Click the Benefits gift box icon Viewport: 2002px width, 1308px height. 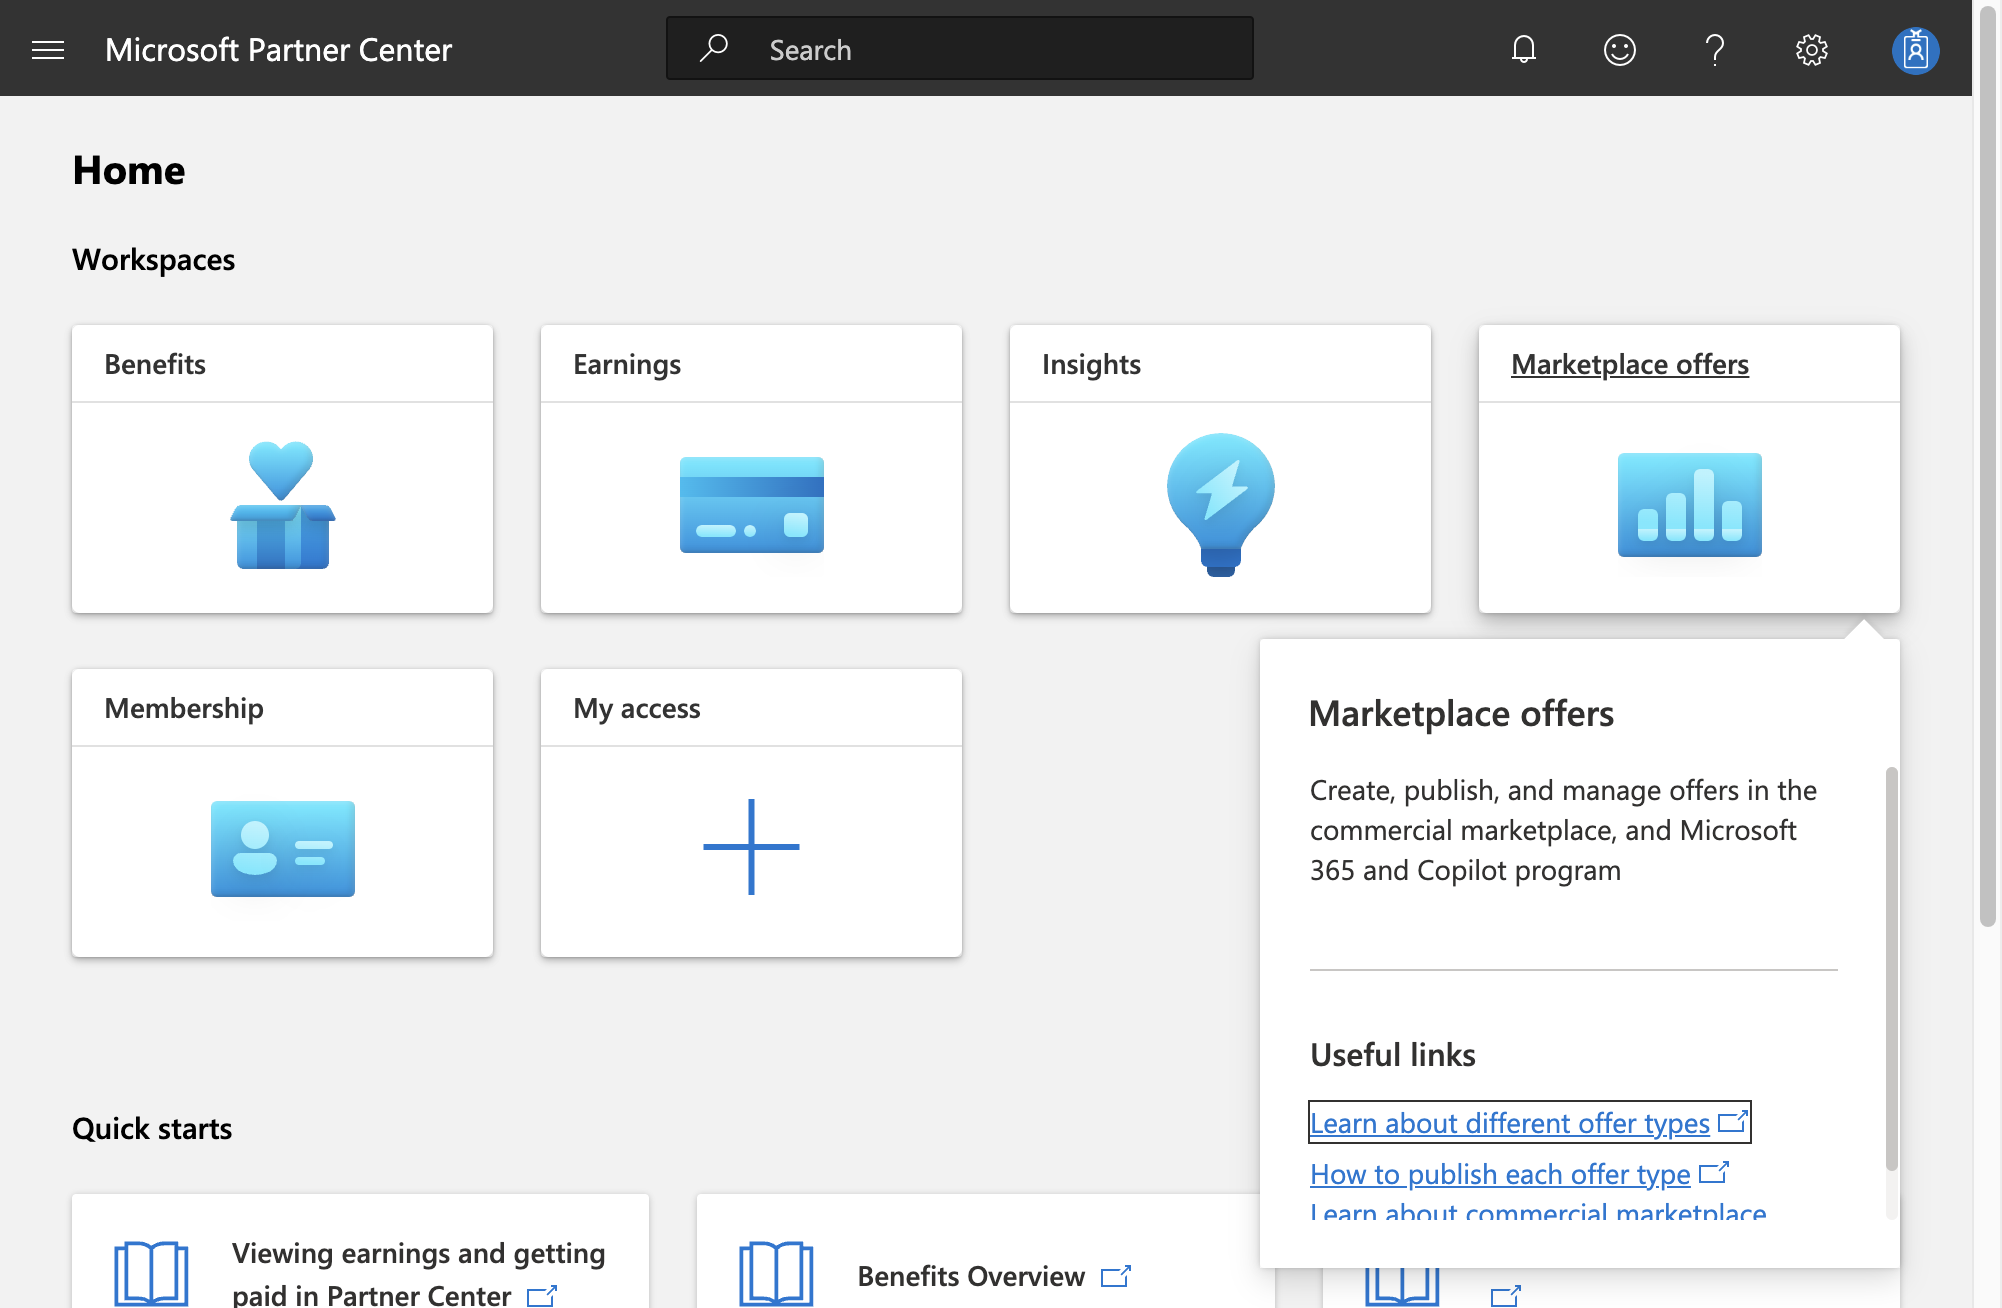pos(282,505)
